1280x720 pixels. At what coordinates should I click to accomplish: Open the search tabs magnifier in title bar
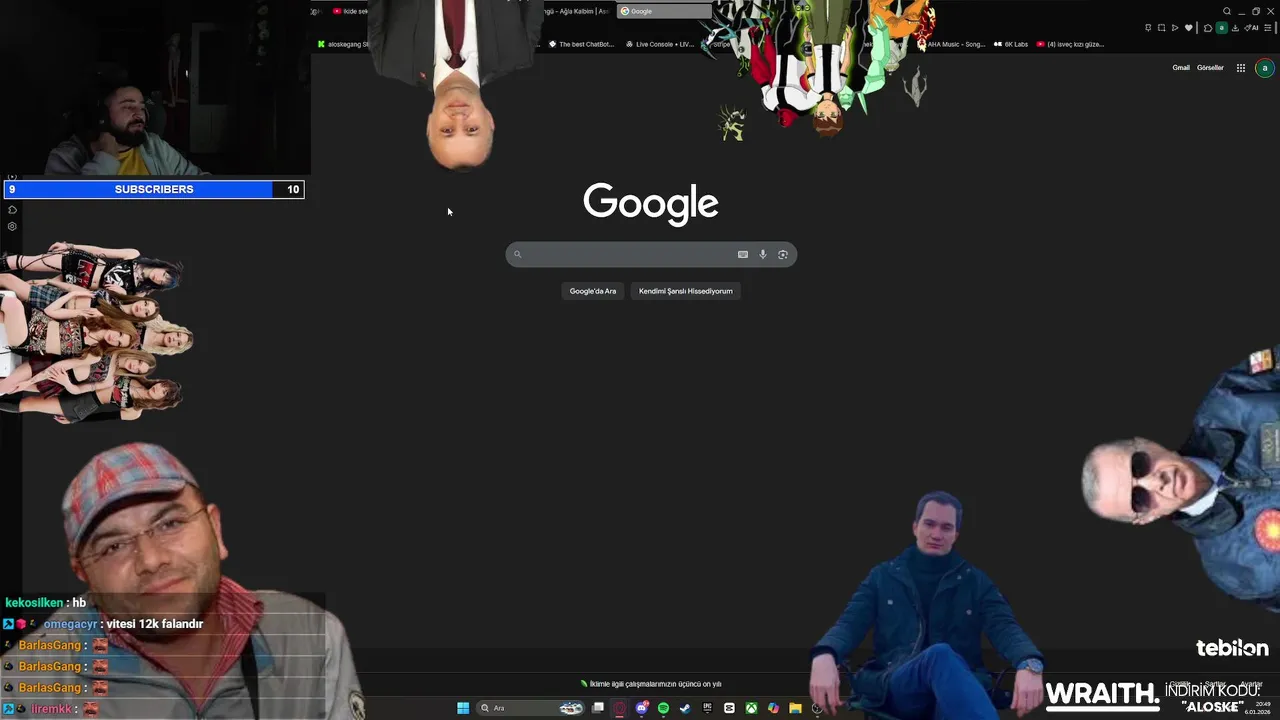tap(1227, 11)
